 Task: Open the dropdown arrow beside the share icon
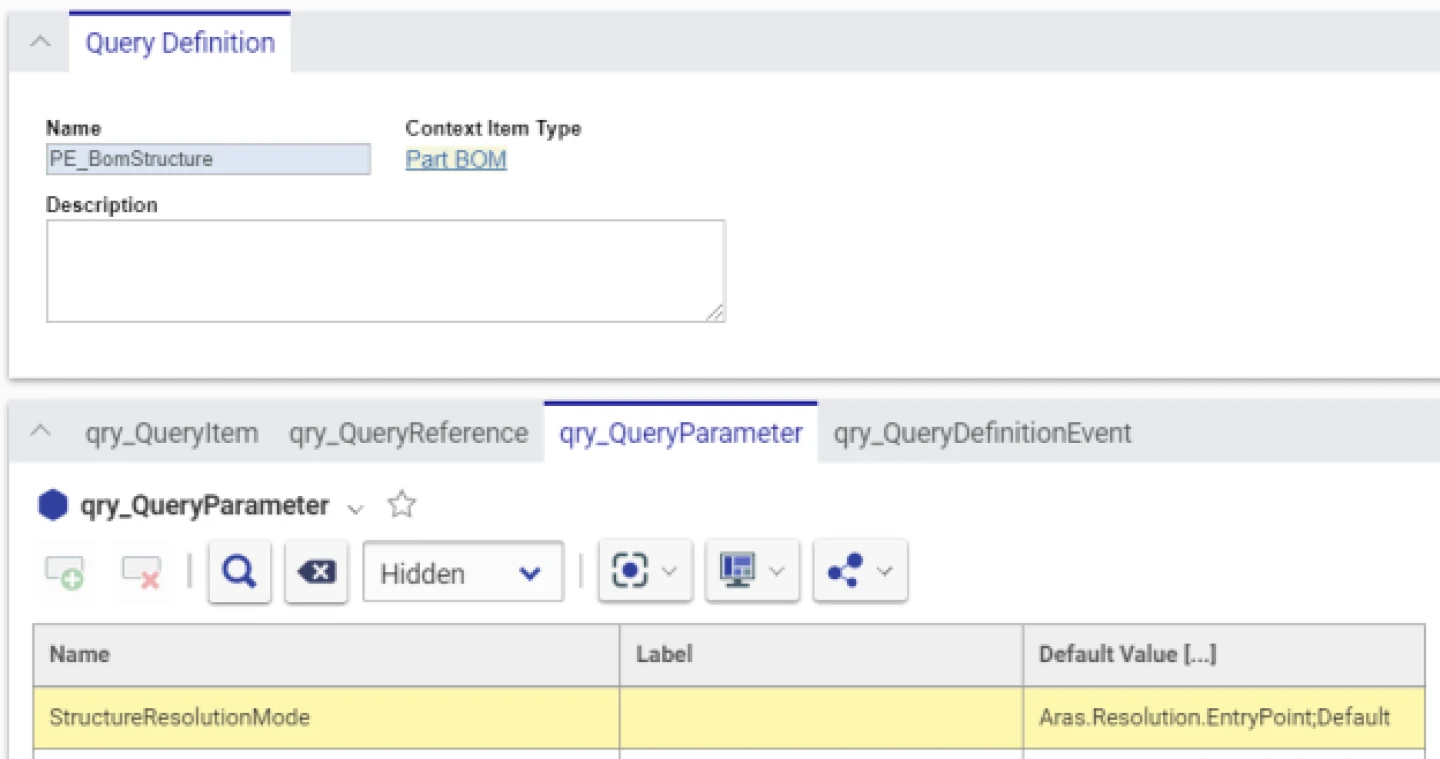click(x=881, y=571)
